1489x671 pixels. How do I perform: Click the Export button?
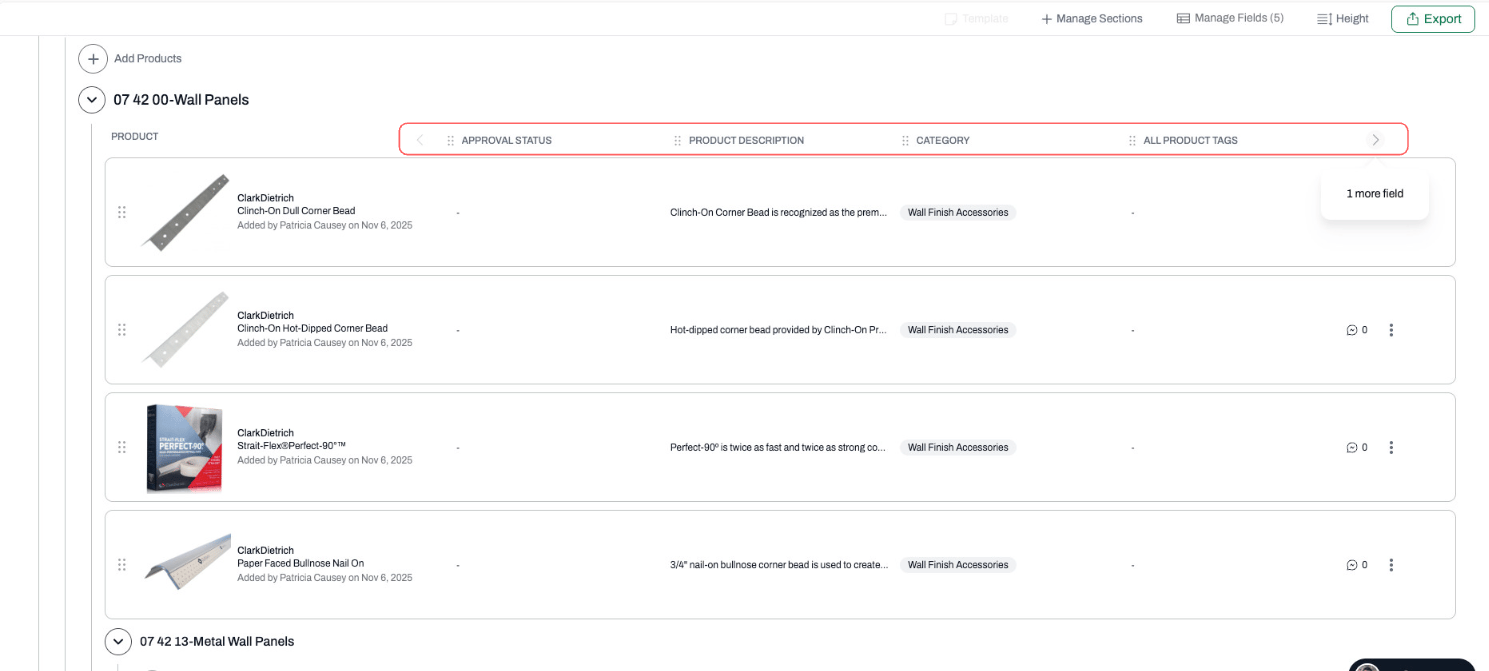(x=1432, y=19)
